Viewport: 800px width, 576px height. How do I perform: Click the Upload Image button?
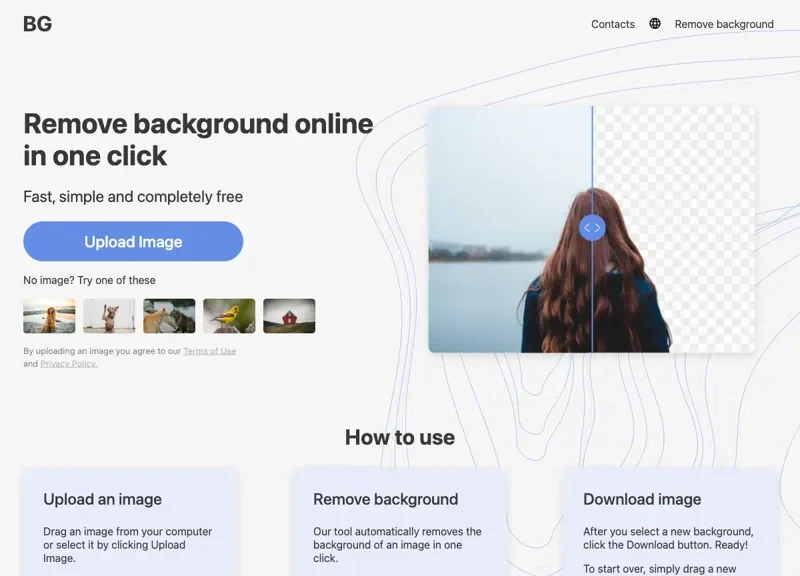pos(133,241)
